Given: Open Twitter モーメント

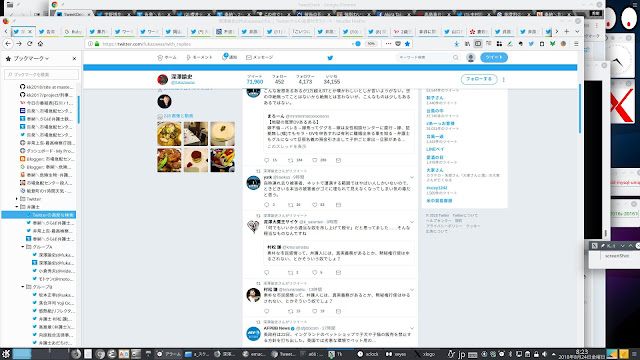Looking at the screenshot, I should 199,58.
